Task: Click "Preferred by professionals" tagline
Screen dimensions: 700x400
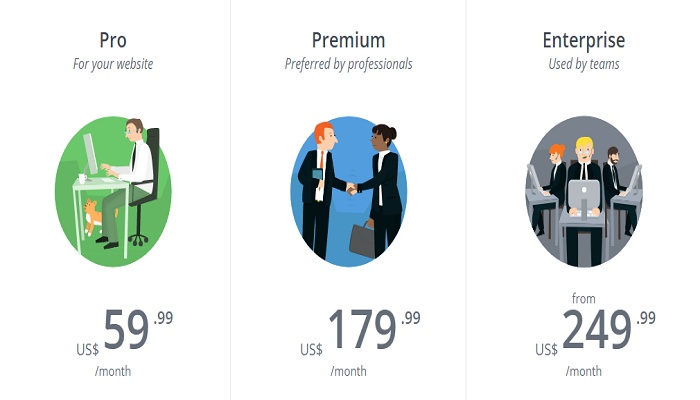Action: tap(348, 65)
